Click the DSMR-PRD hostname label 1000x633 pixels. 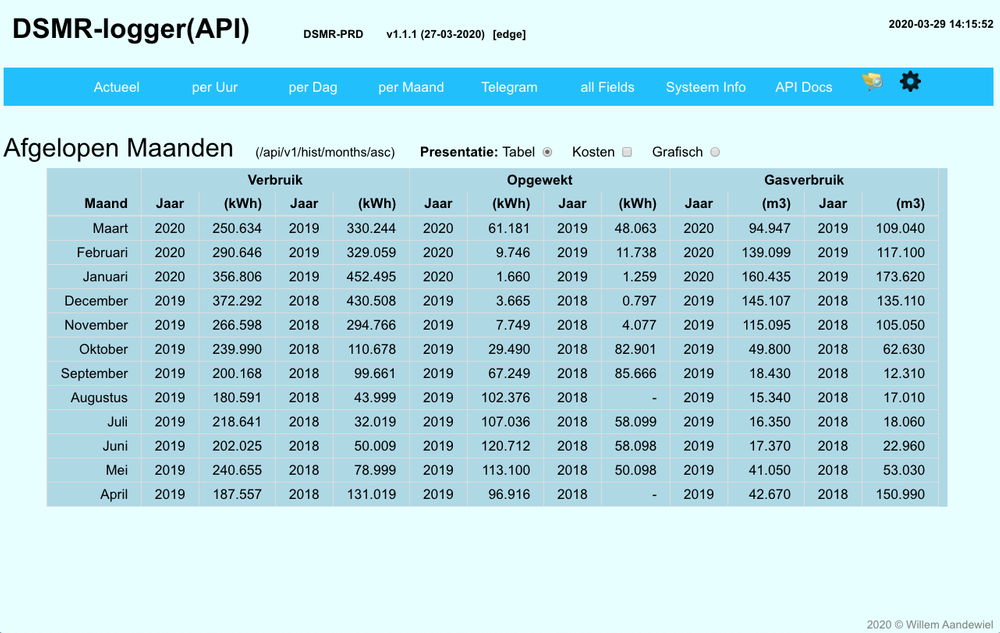pyautogui.click(x=333, y=34)
